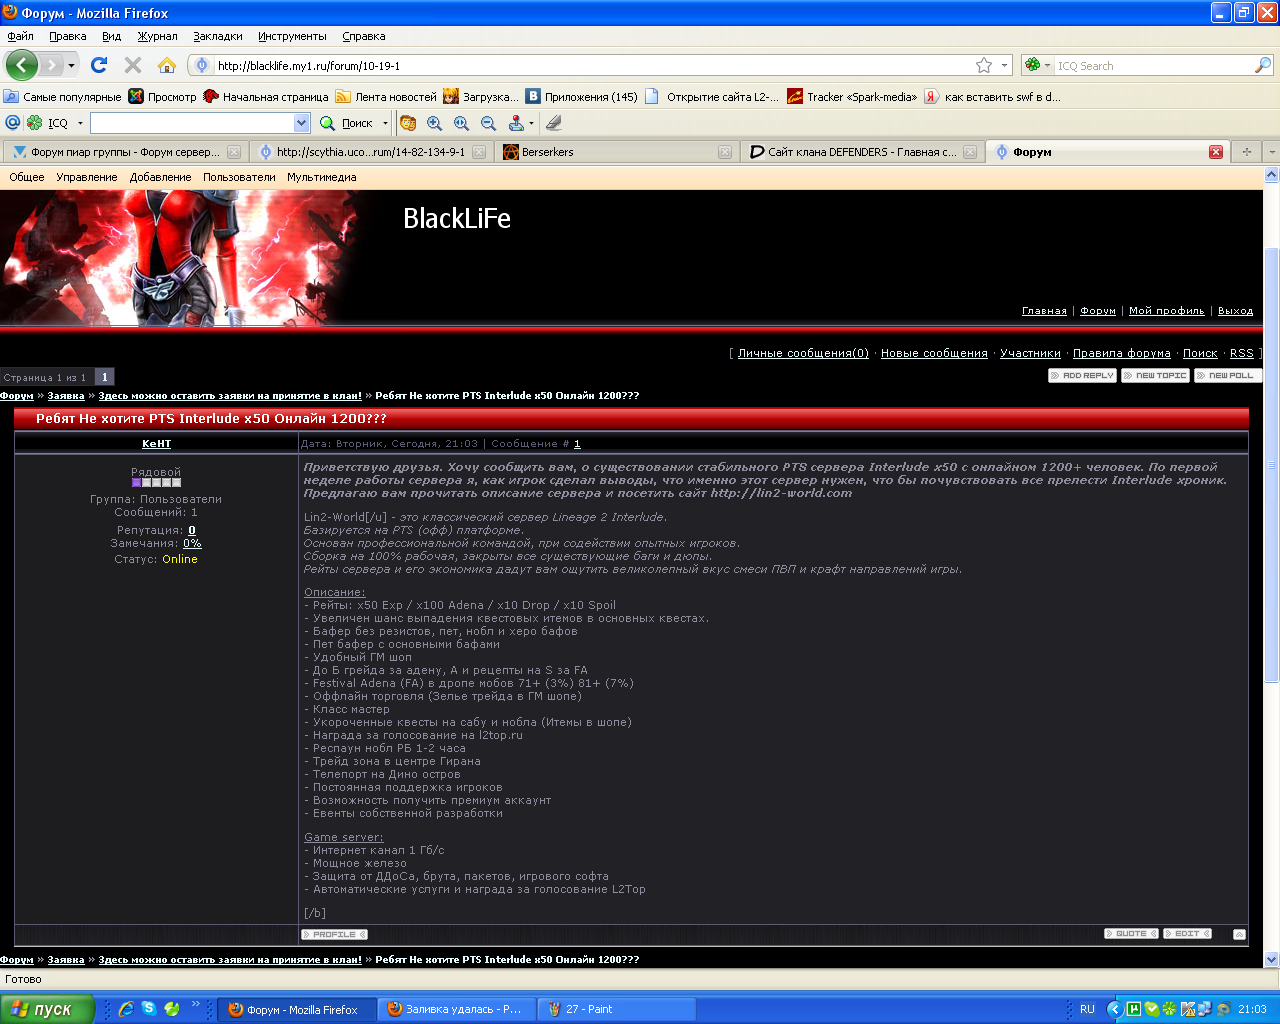Image resolution: width=1280 pixels, height=1024 pixels.
Task: Close the active Форум tab
Action: (x=1216, y=152)
